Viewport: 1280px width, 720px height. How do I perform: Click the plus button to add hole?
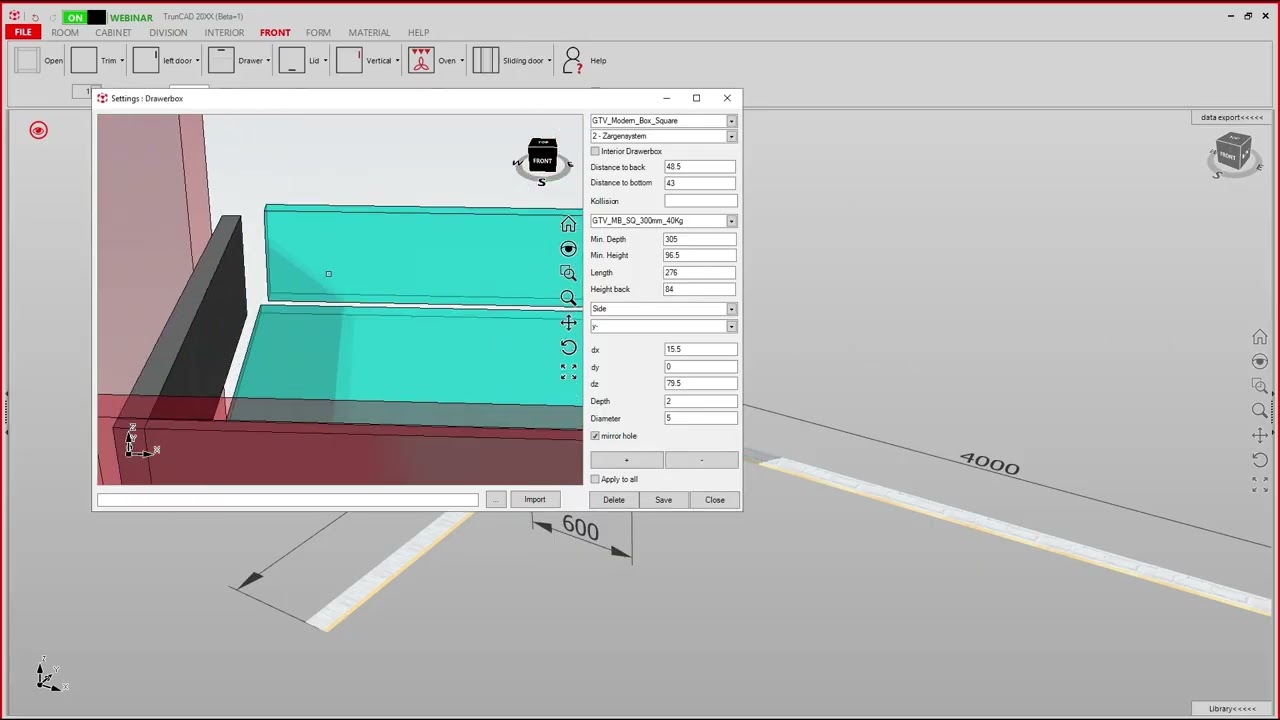coord(627,460)
